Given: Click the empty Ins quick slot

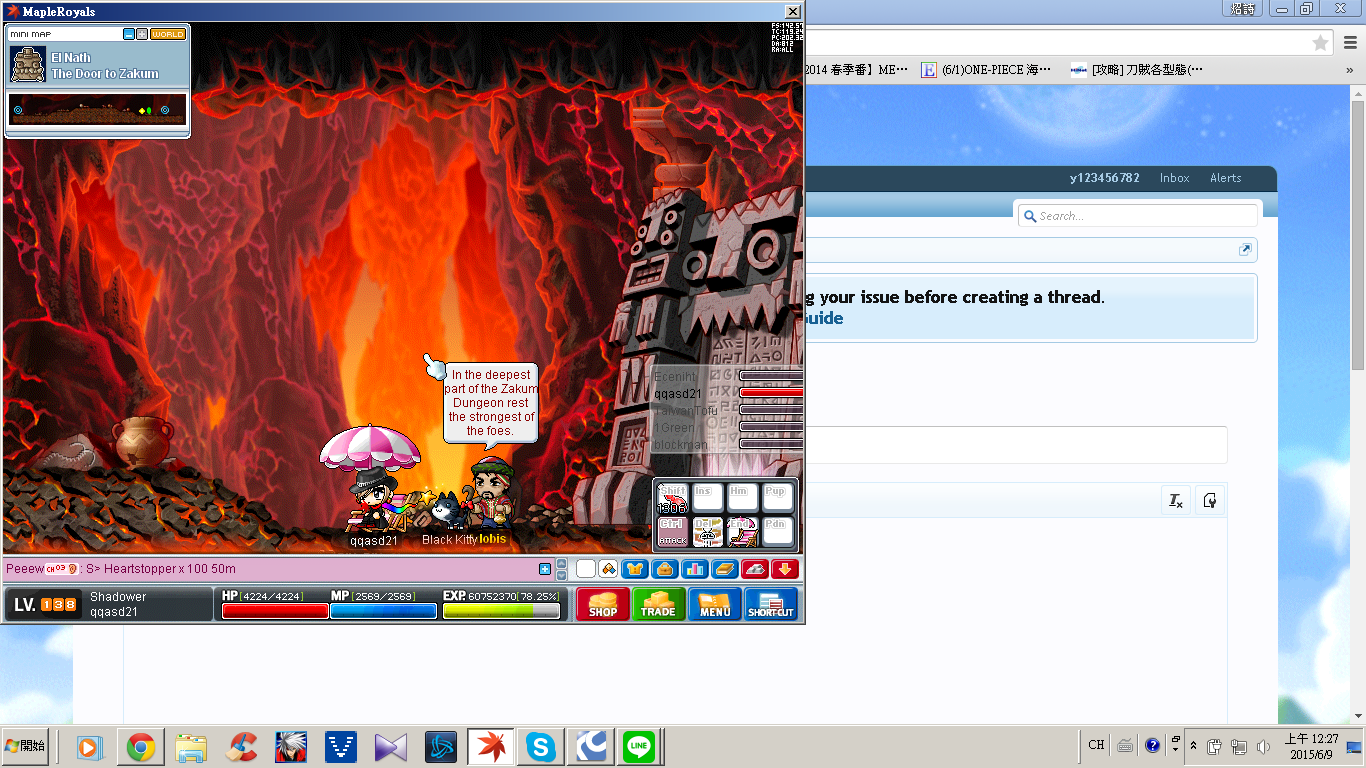Looking at the screenshot, I should 708,498.
